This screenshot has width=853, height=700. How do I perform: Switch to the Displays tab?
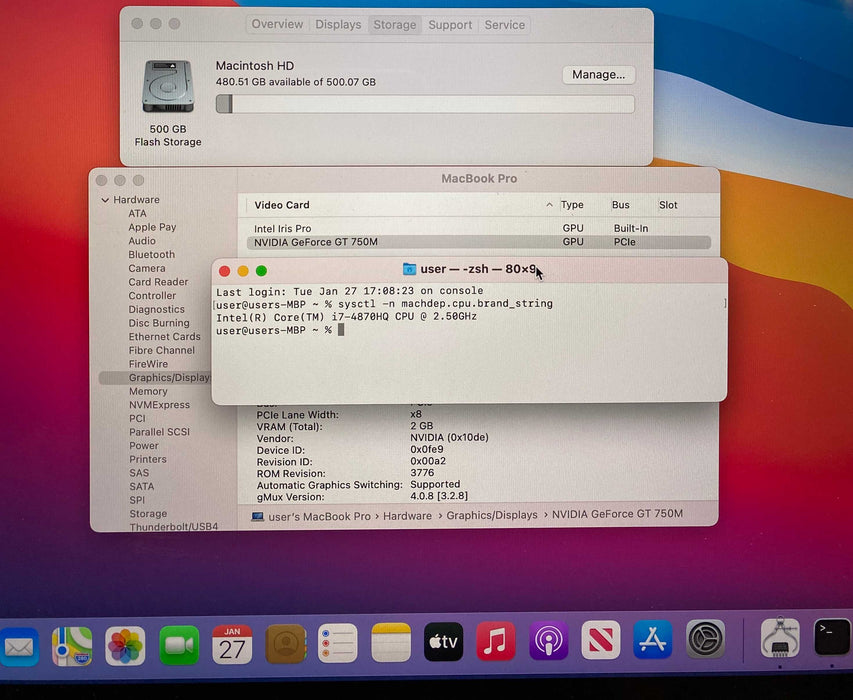[x=338, y=24]
